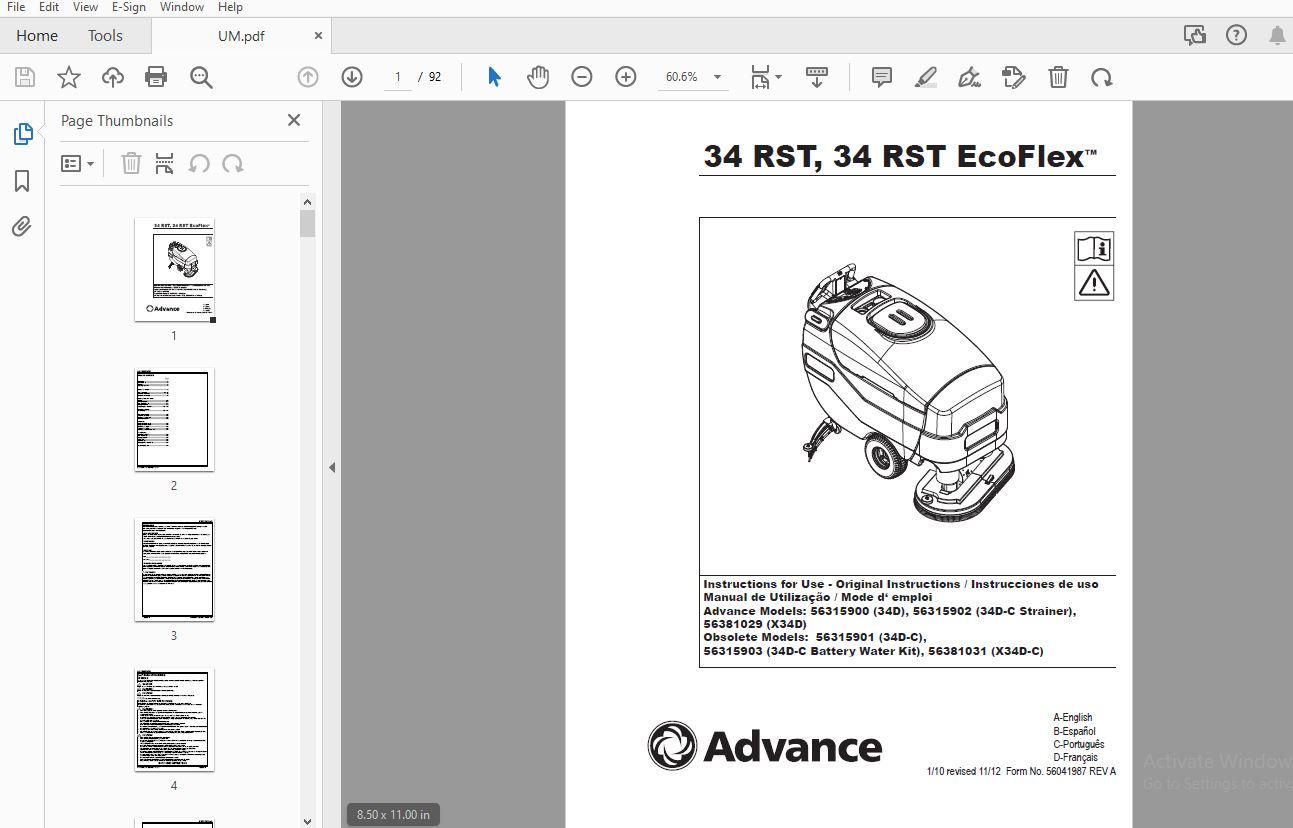Image resolution: width=1293 pixels, height=828 pixels.
Task: Delete page using main toolbar trash icon
Action: pos(1058,77)
